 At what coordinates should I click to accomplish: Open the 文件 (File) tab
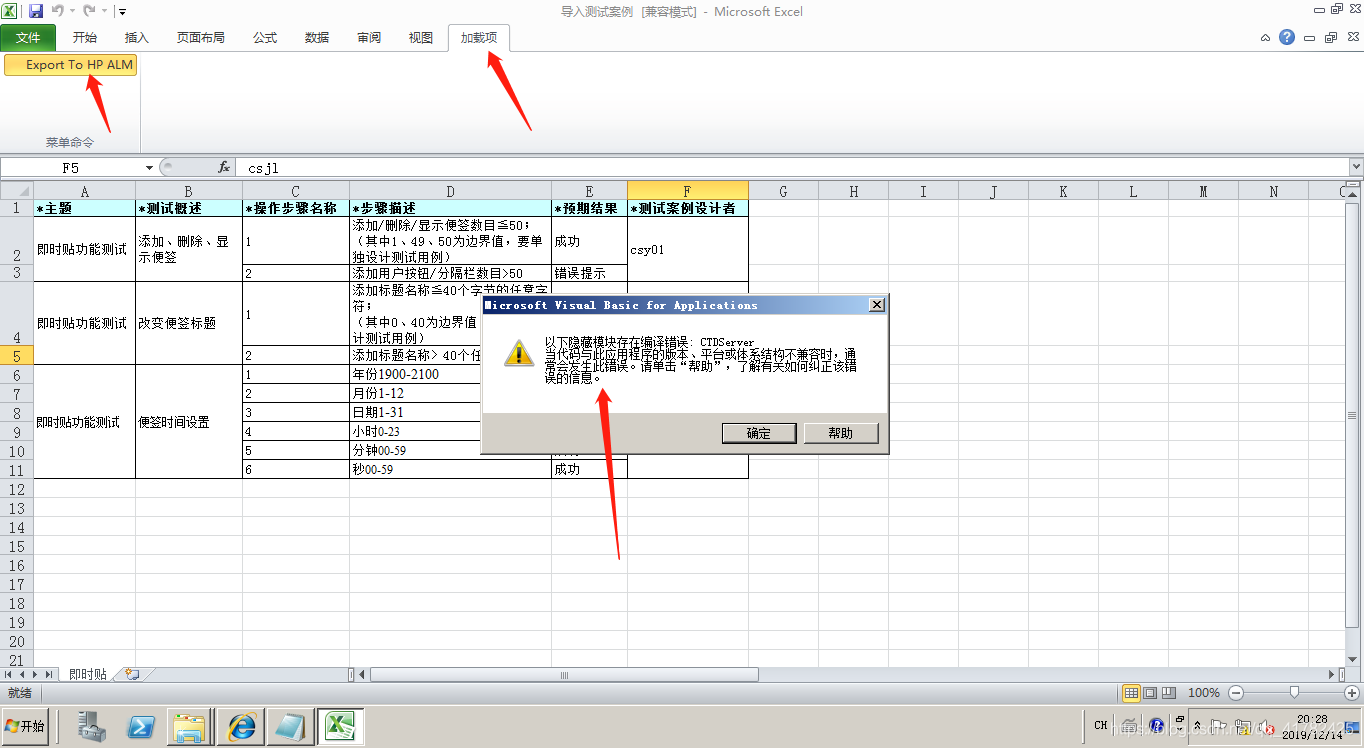[x=28, y=38]
